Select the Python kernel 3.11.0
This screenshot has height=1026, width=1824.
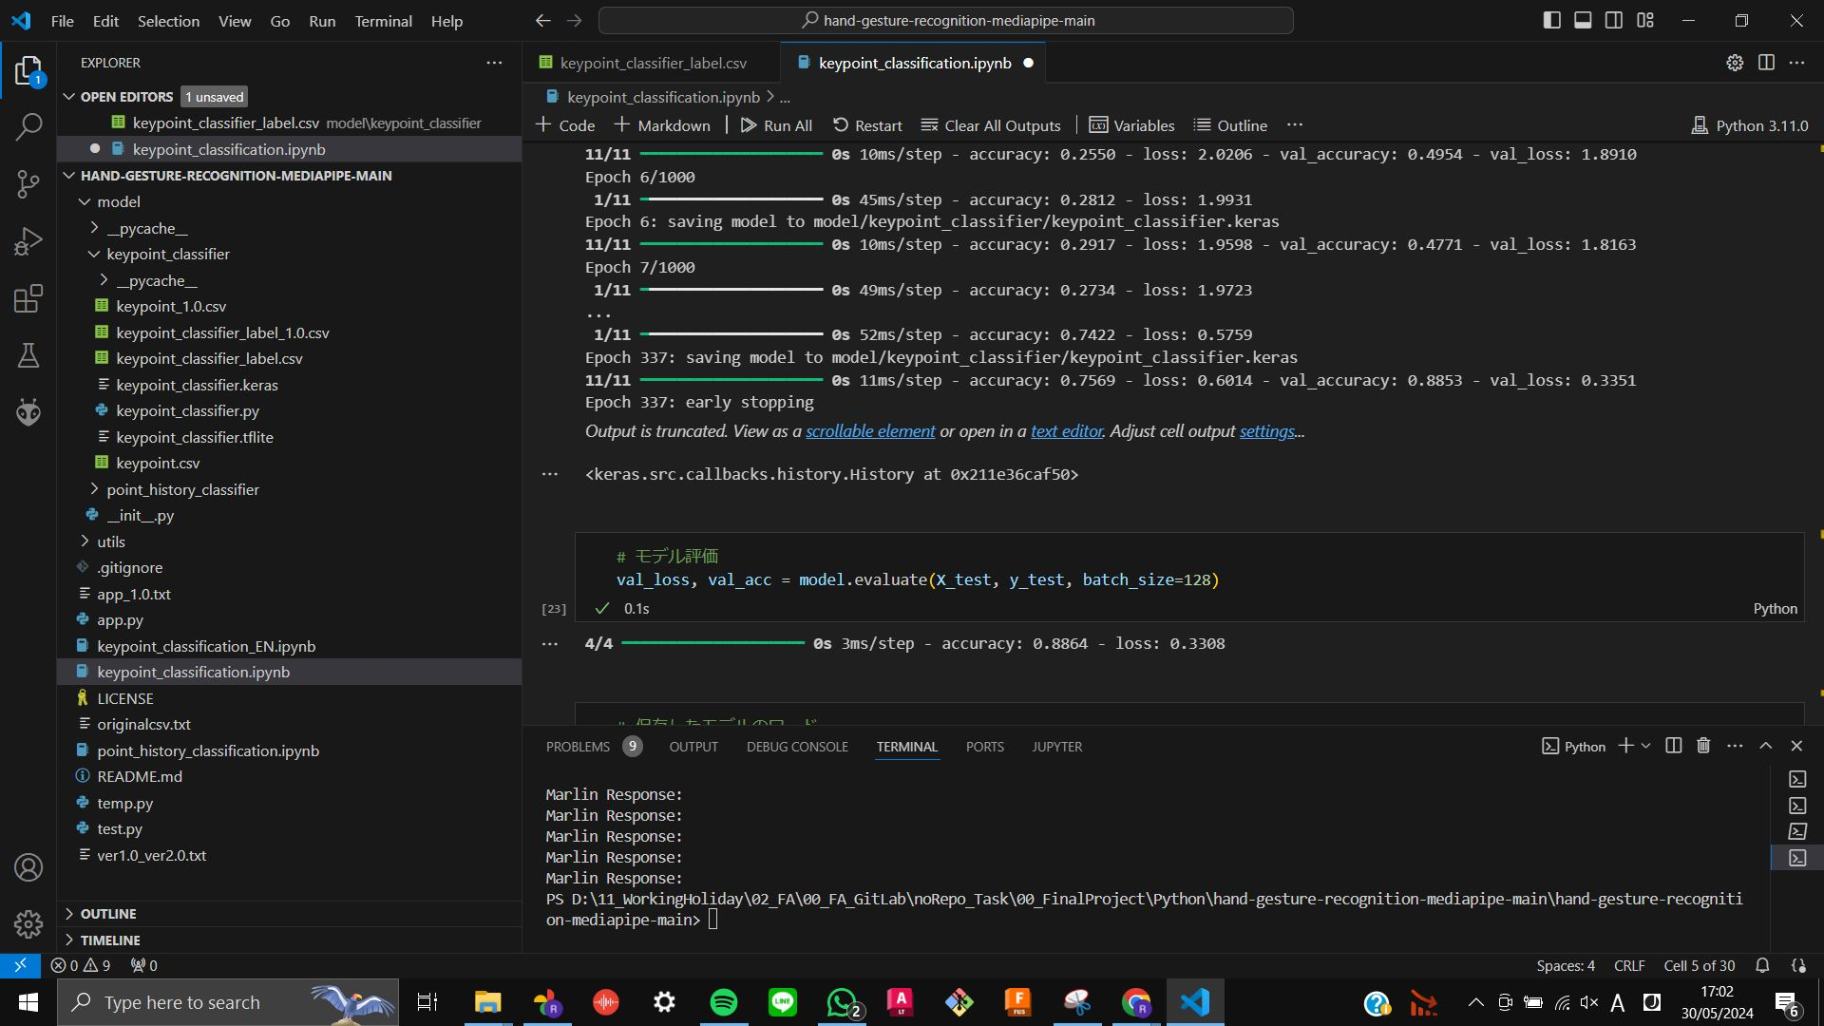tap(1750, 125)
